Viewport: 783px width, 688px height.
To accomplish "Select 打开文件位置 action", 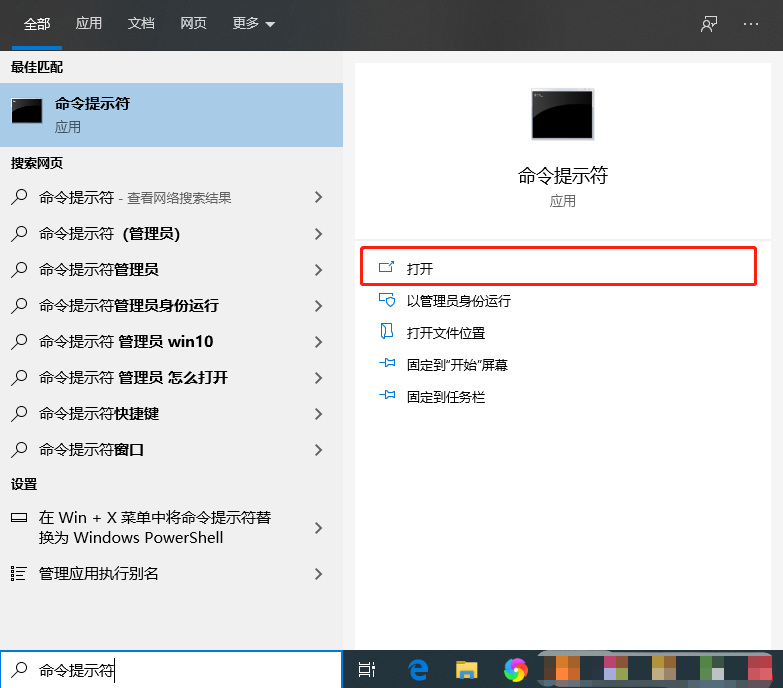I will [x=445, y=333].
